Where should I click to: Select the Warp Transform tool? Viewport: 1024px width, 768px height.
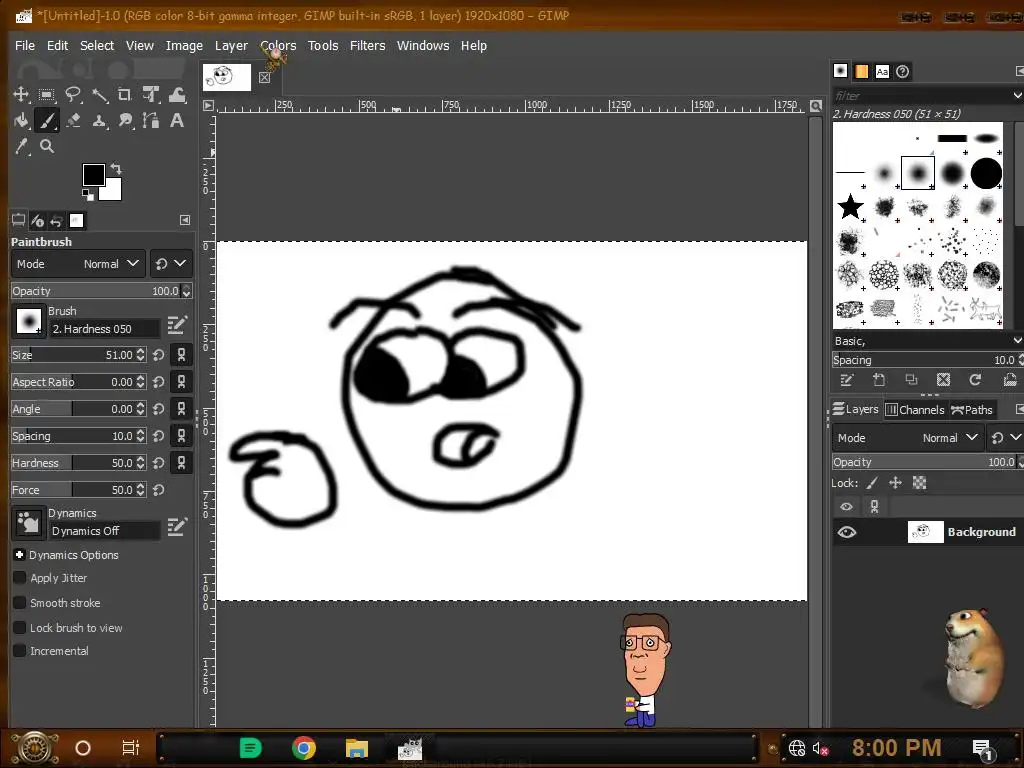[177, 95]
